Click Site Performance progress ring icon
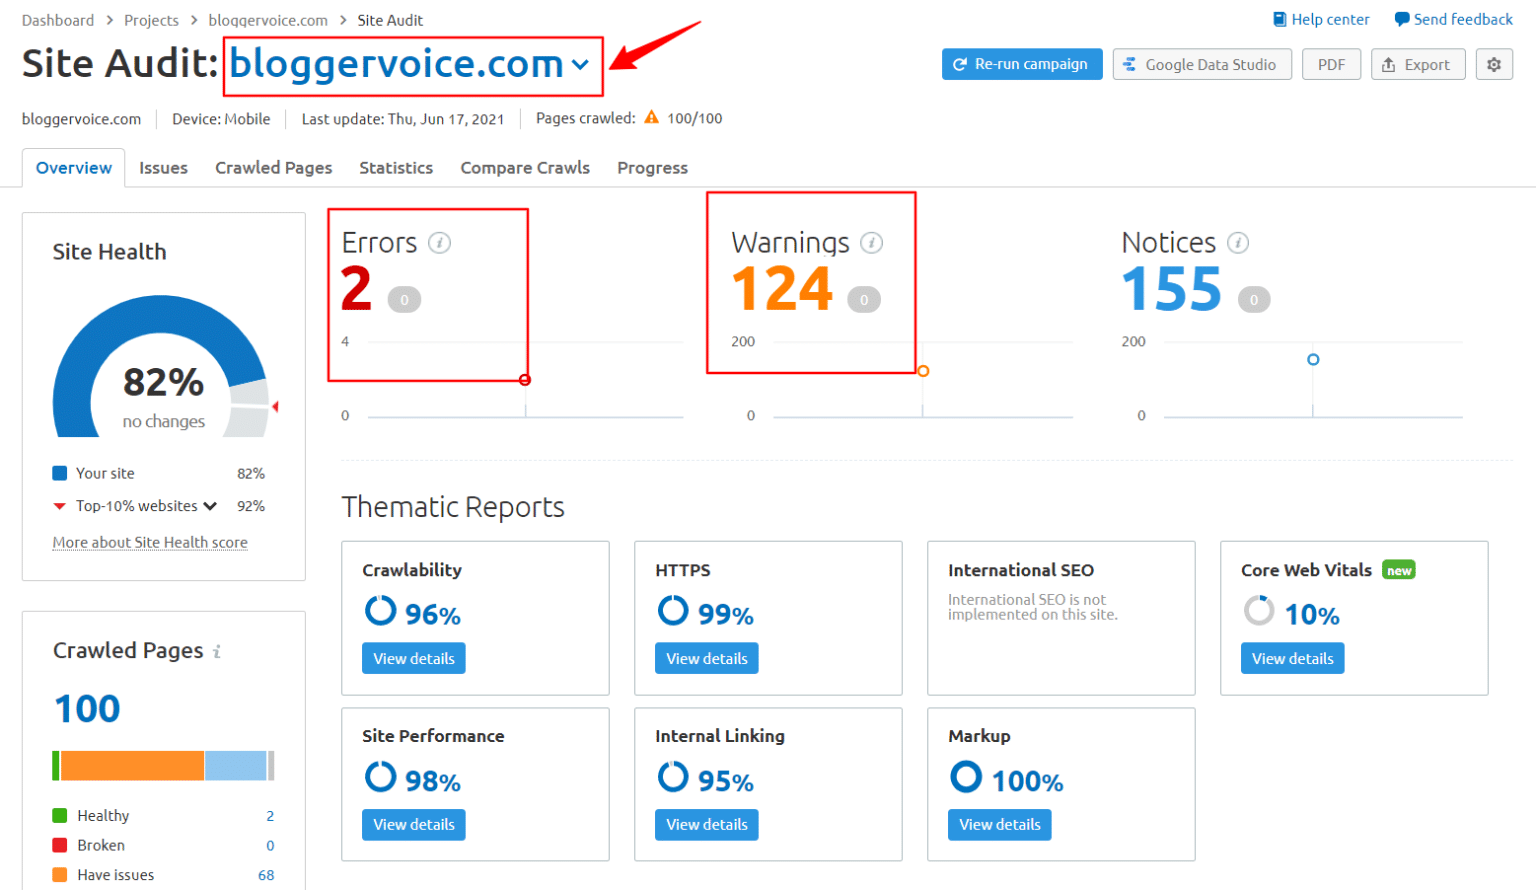Viewport: 1536px width, 890px height. click(380, 777)
